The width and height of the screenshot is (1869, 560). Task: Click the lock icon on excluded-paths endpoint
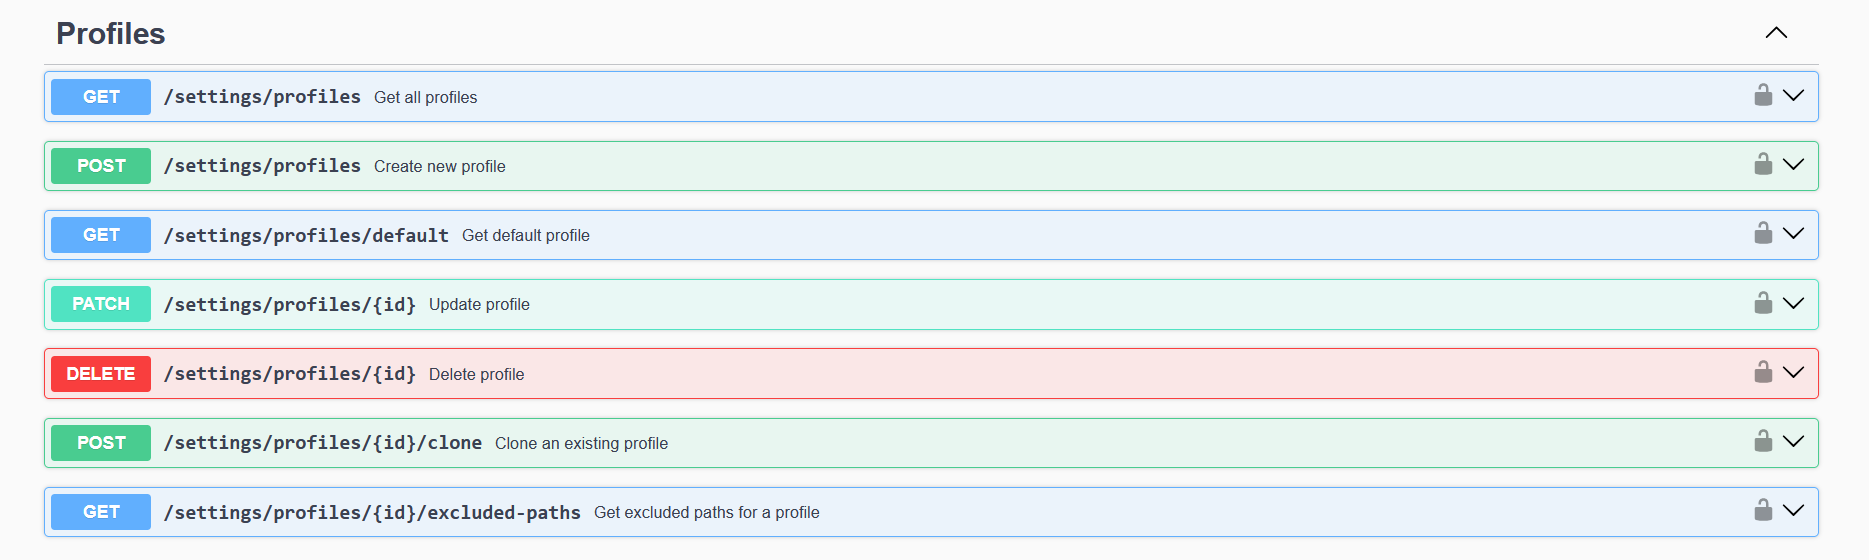pyautogui.click(x=1763, y=511)
